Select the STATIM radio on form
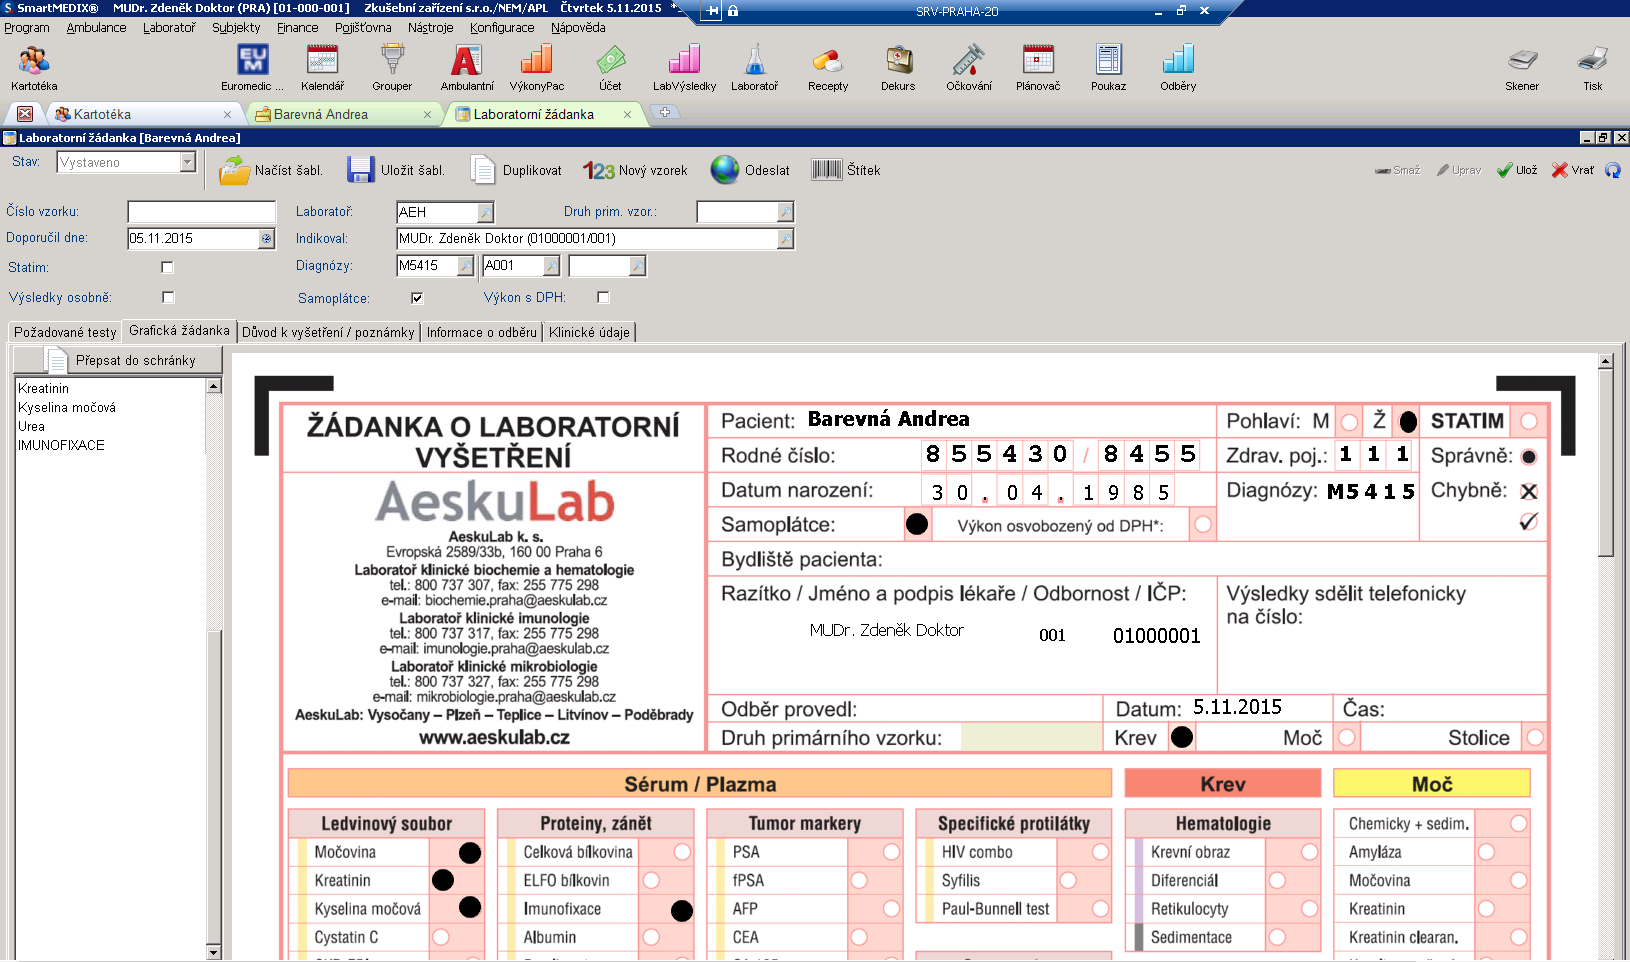 point(1528,421)
